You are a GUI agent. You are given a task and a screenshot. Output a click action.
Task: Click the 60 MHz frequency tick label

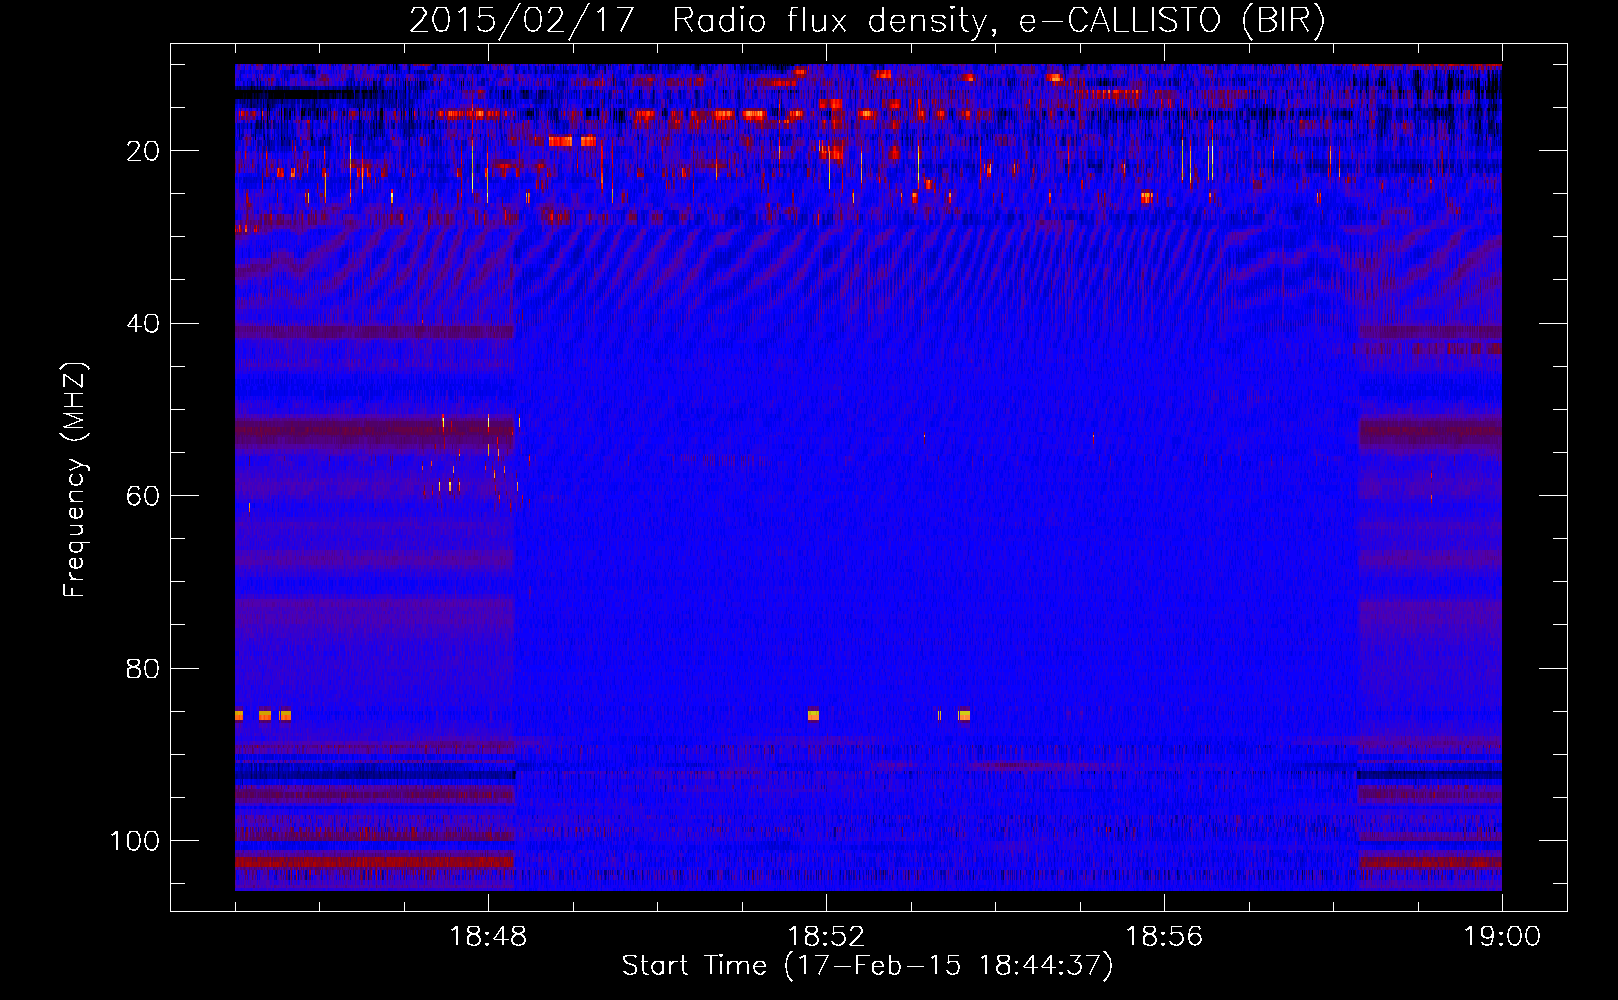tap(143, 496)
